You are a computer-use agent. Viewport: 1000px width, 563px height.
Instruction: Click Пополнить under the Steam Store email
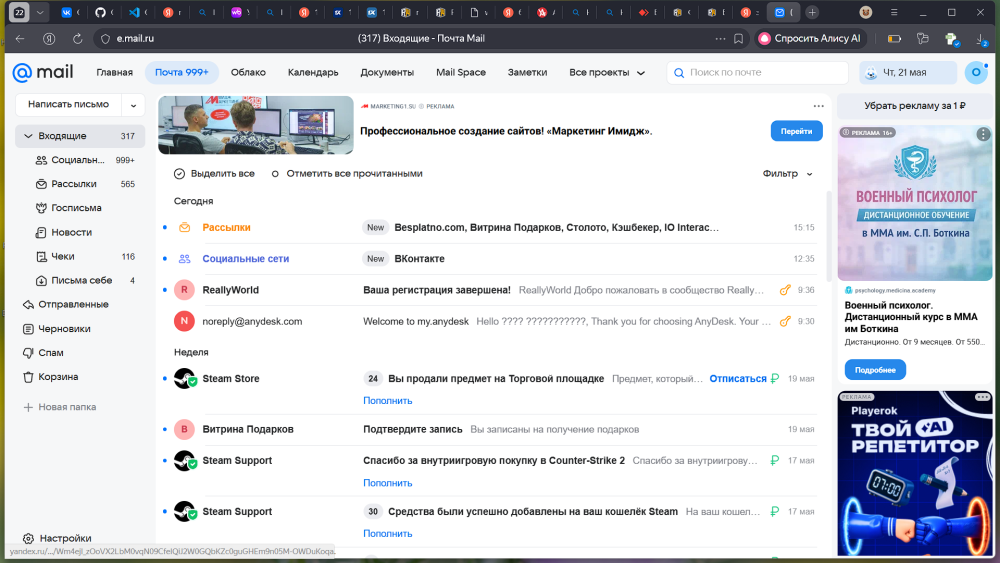point(388,400)
